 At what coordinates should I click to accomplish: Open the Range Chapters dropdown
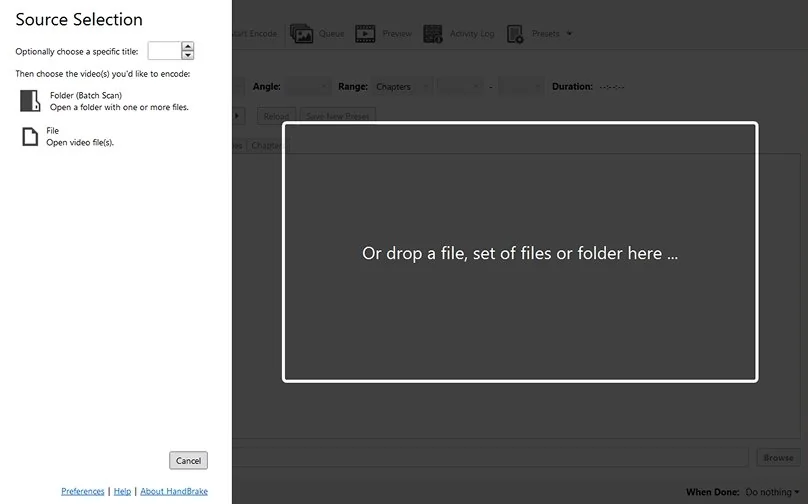[402, 87]
